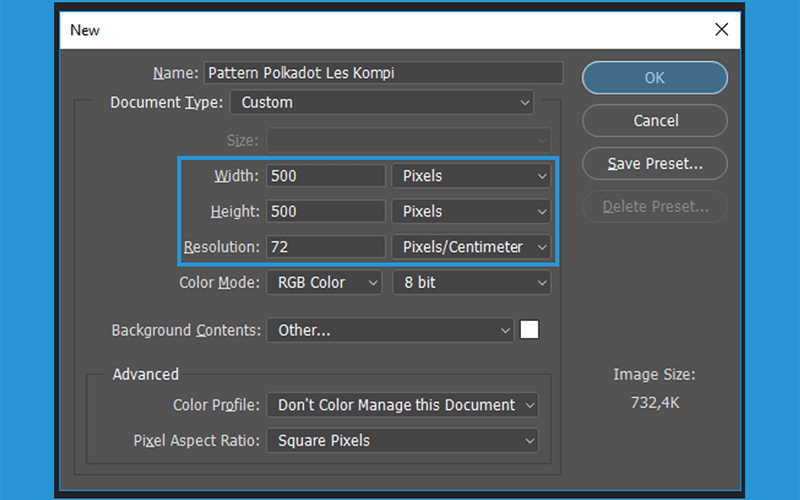This screenshot has height=500, width=800.
Task: Open the Pixel Aspect Ratio dropdown
Action: [402, 440]
